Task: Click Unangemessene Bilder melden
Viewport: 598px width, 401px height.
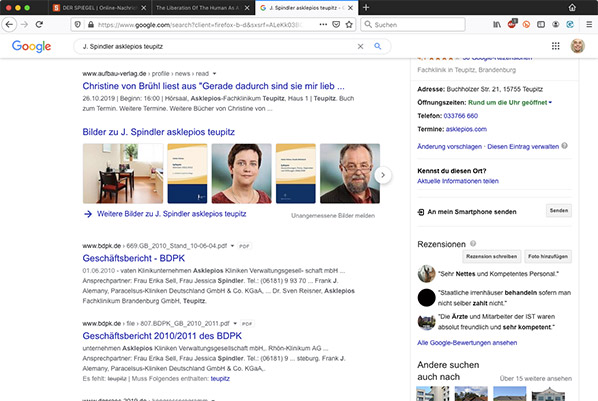Action: 333,216
